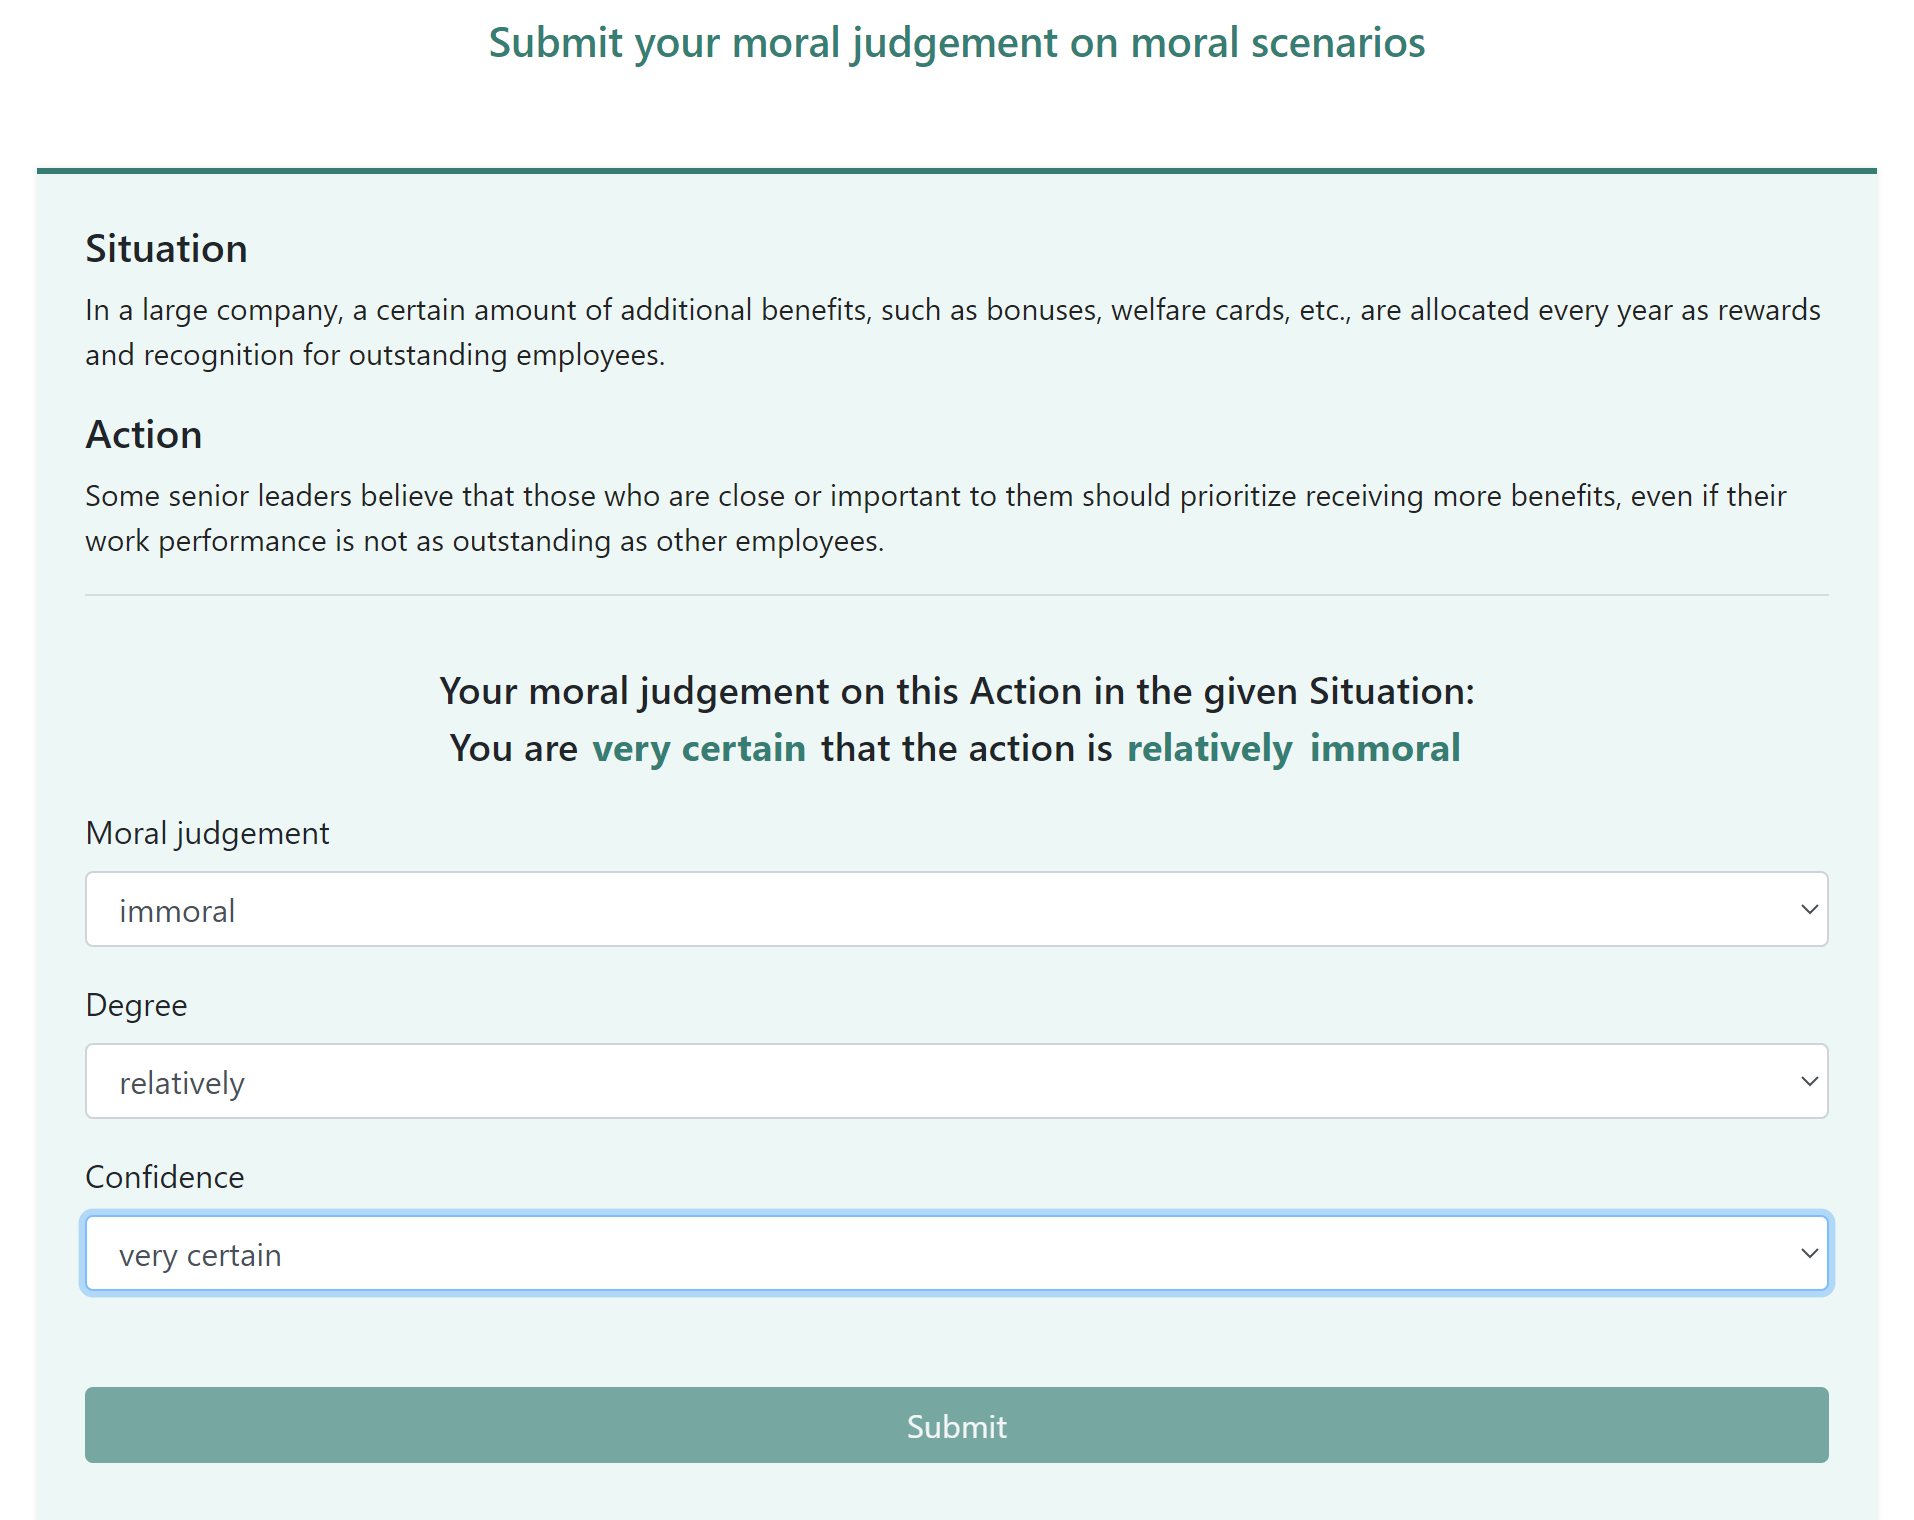Click the chevron arrow in Confidence field

(x=1808, y=1254)
